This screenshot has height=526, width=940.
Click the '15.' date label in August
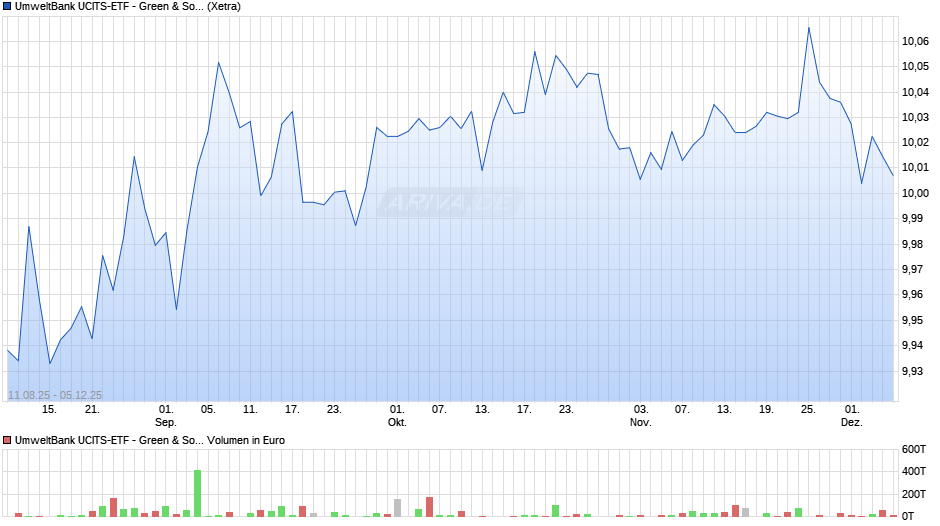[49, 410]
